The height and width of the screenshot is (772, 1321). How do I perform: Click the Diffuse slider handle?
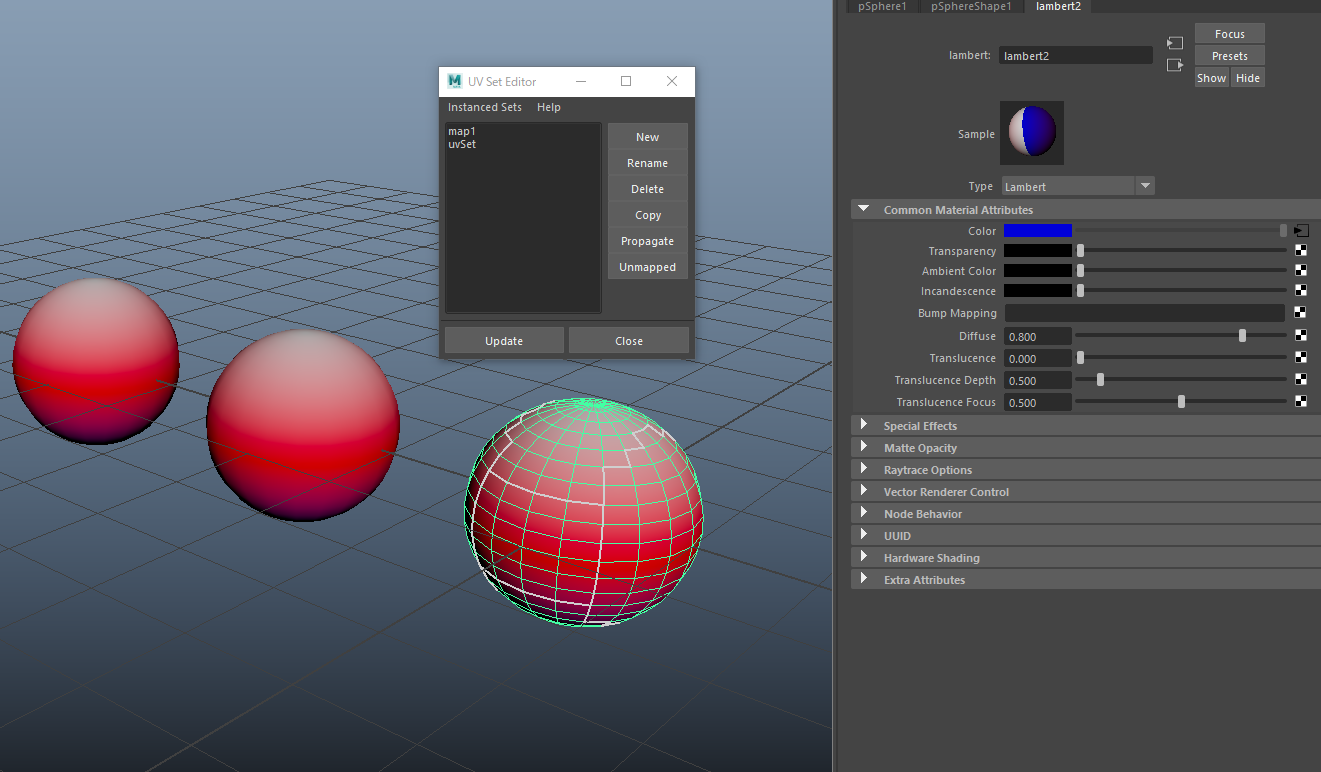[x=1242, y=336]
